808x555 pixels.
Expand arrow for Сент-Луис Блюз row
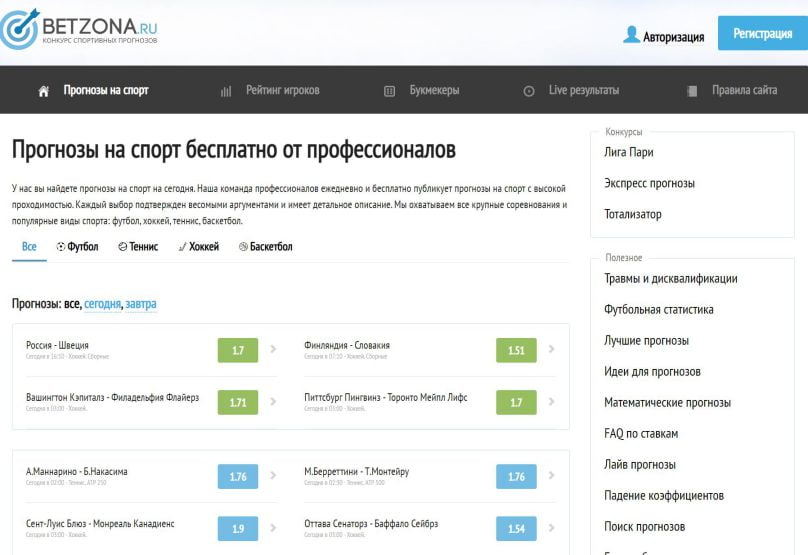[273, 528]
